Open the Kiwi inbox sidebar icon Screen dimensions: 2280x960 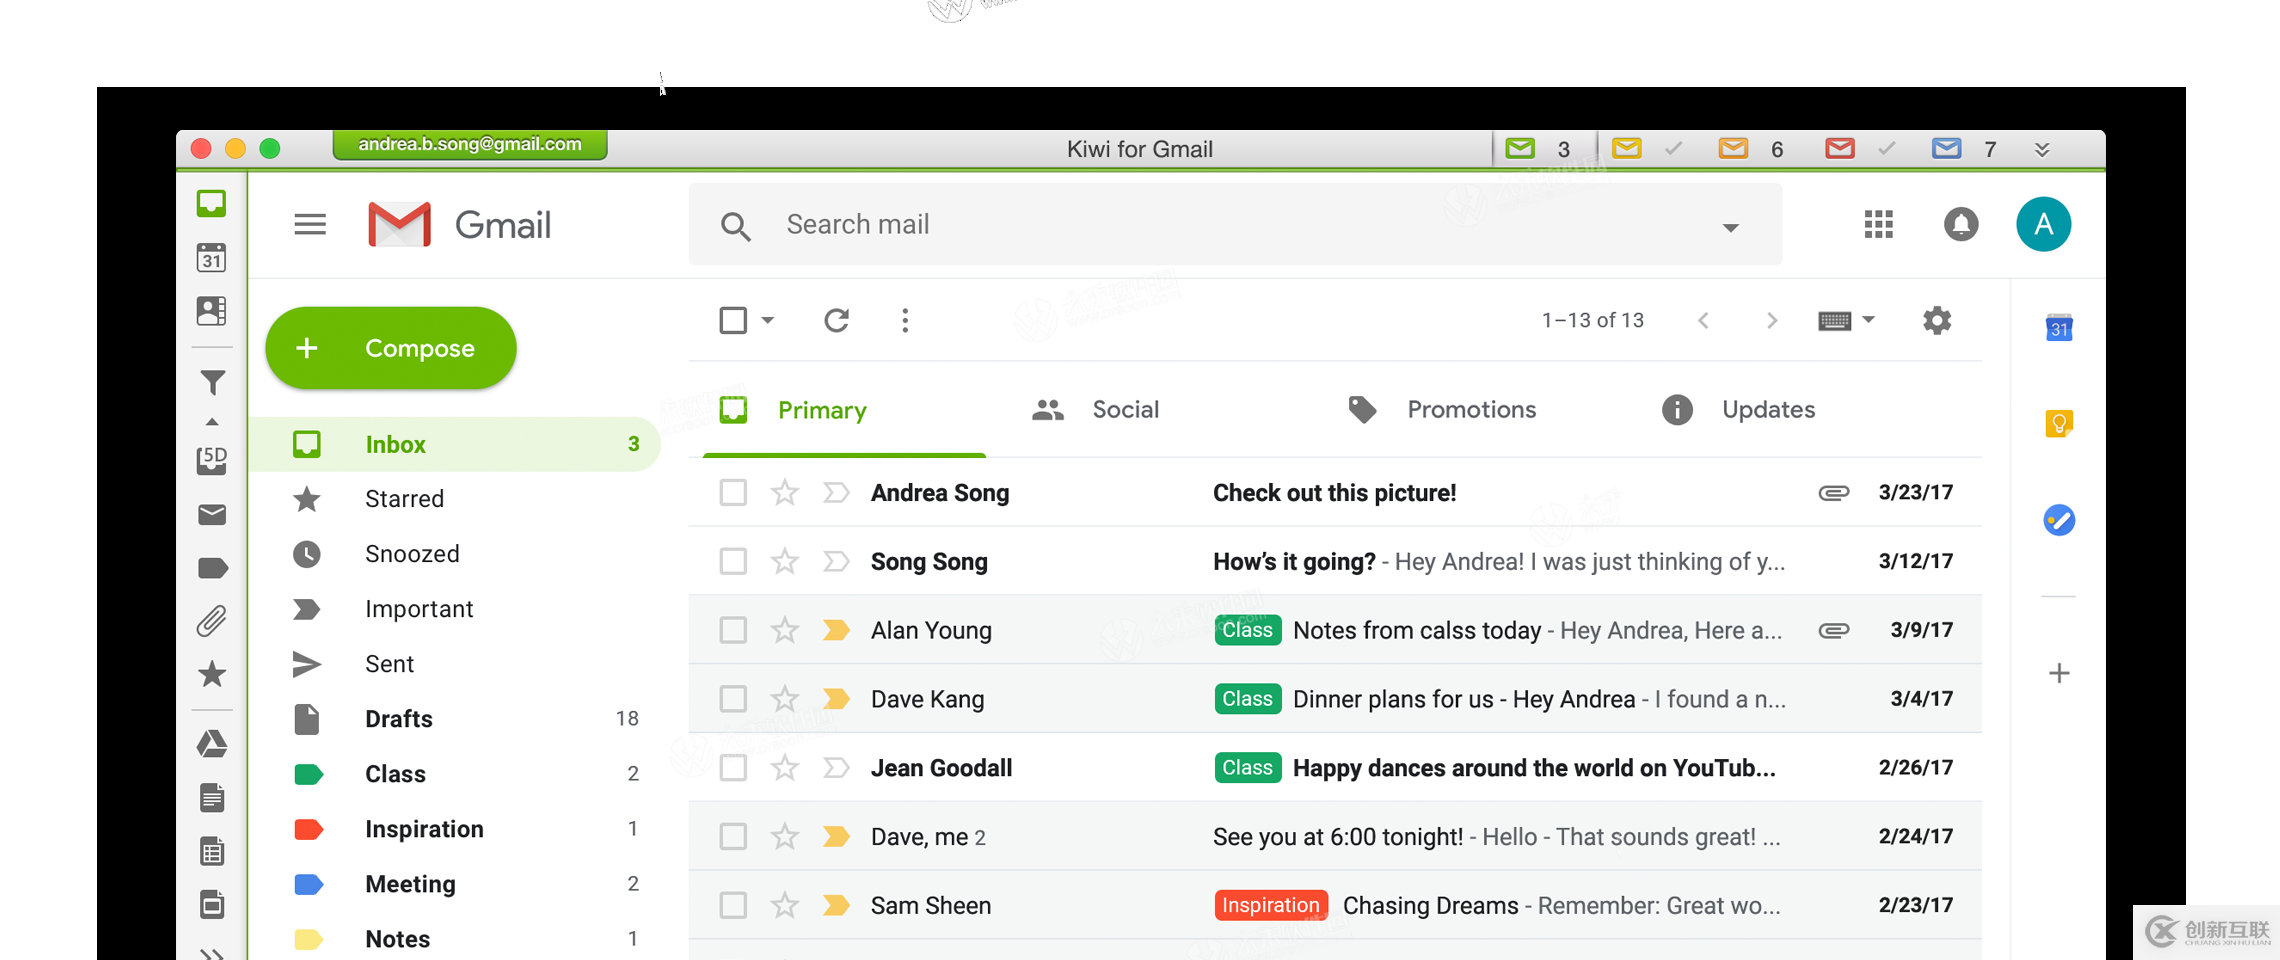coord(211,204)
